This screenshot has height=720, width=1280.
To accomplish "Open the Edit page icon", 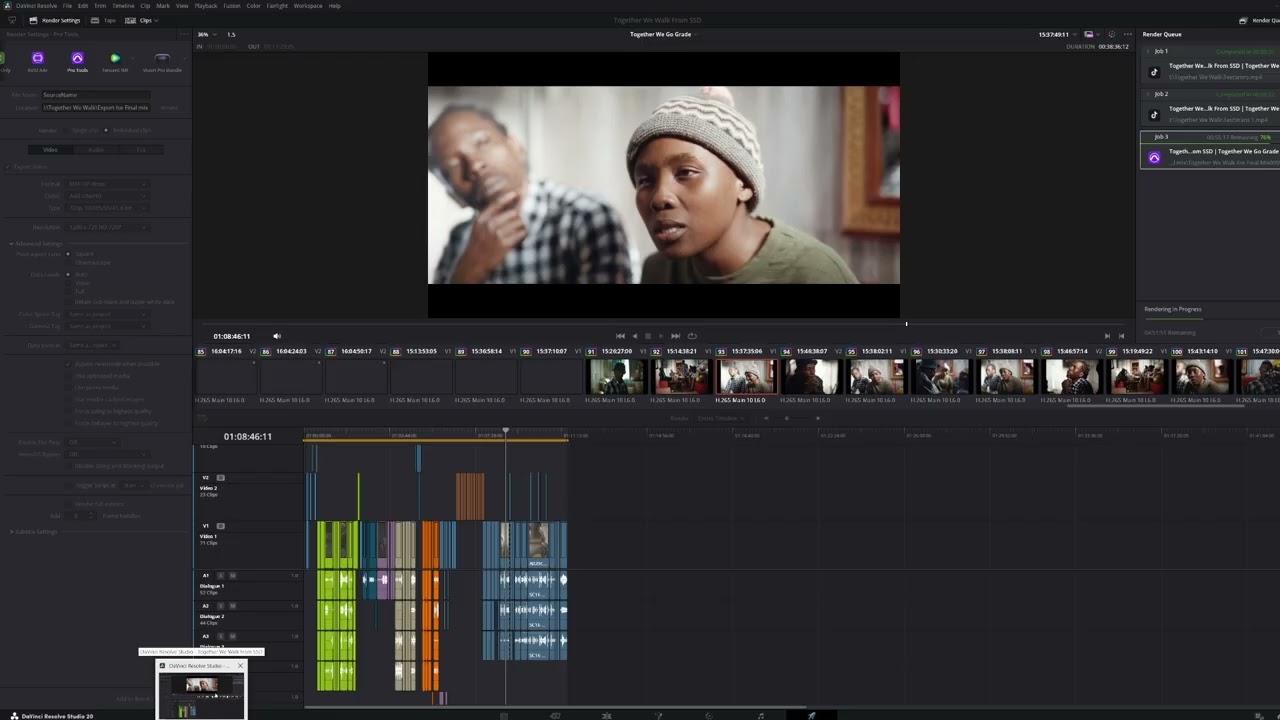I will pos(606,716).
